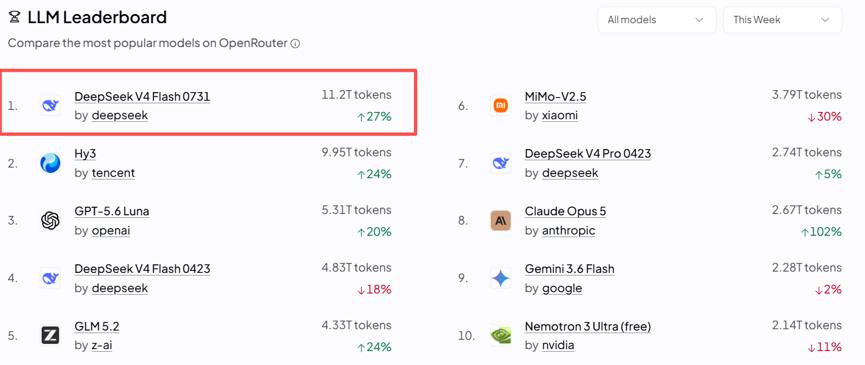Open the All models dropdown

pyautogui.click(x=656, y=20)
